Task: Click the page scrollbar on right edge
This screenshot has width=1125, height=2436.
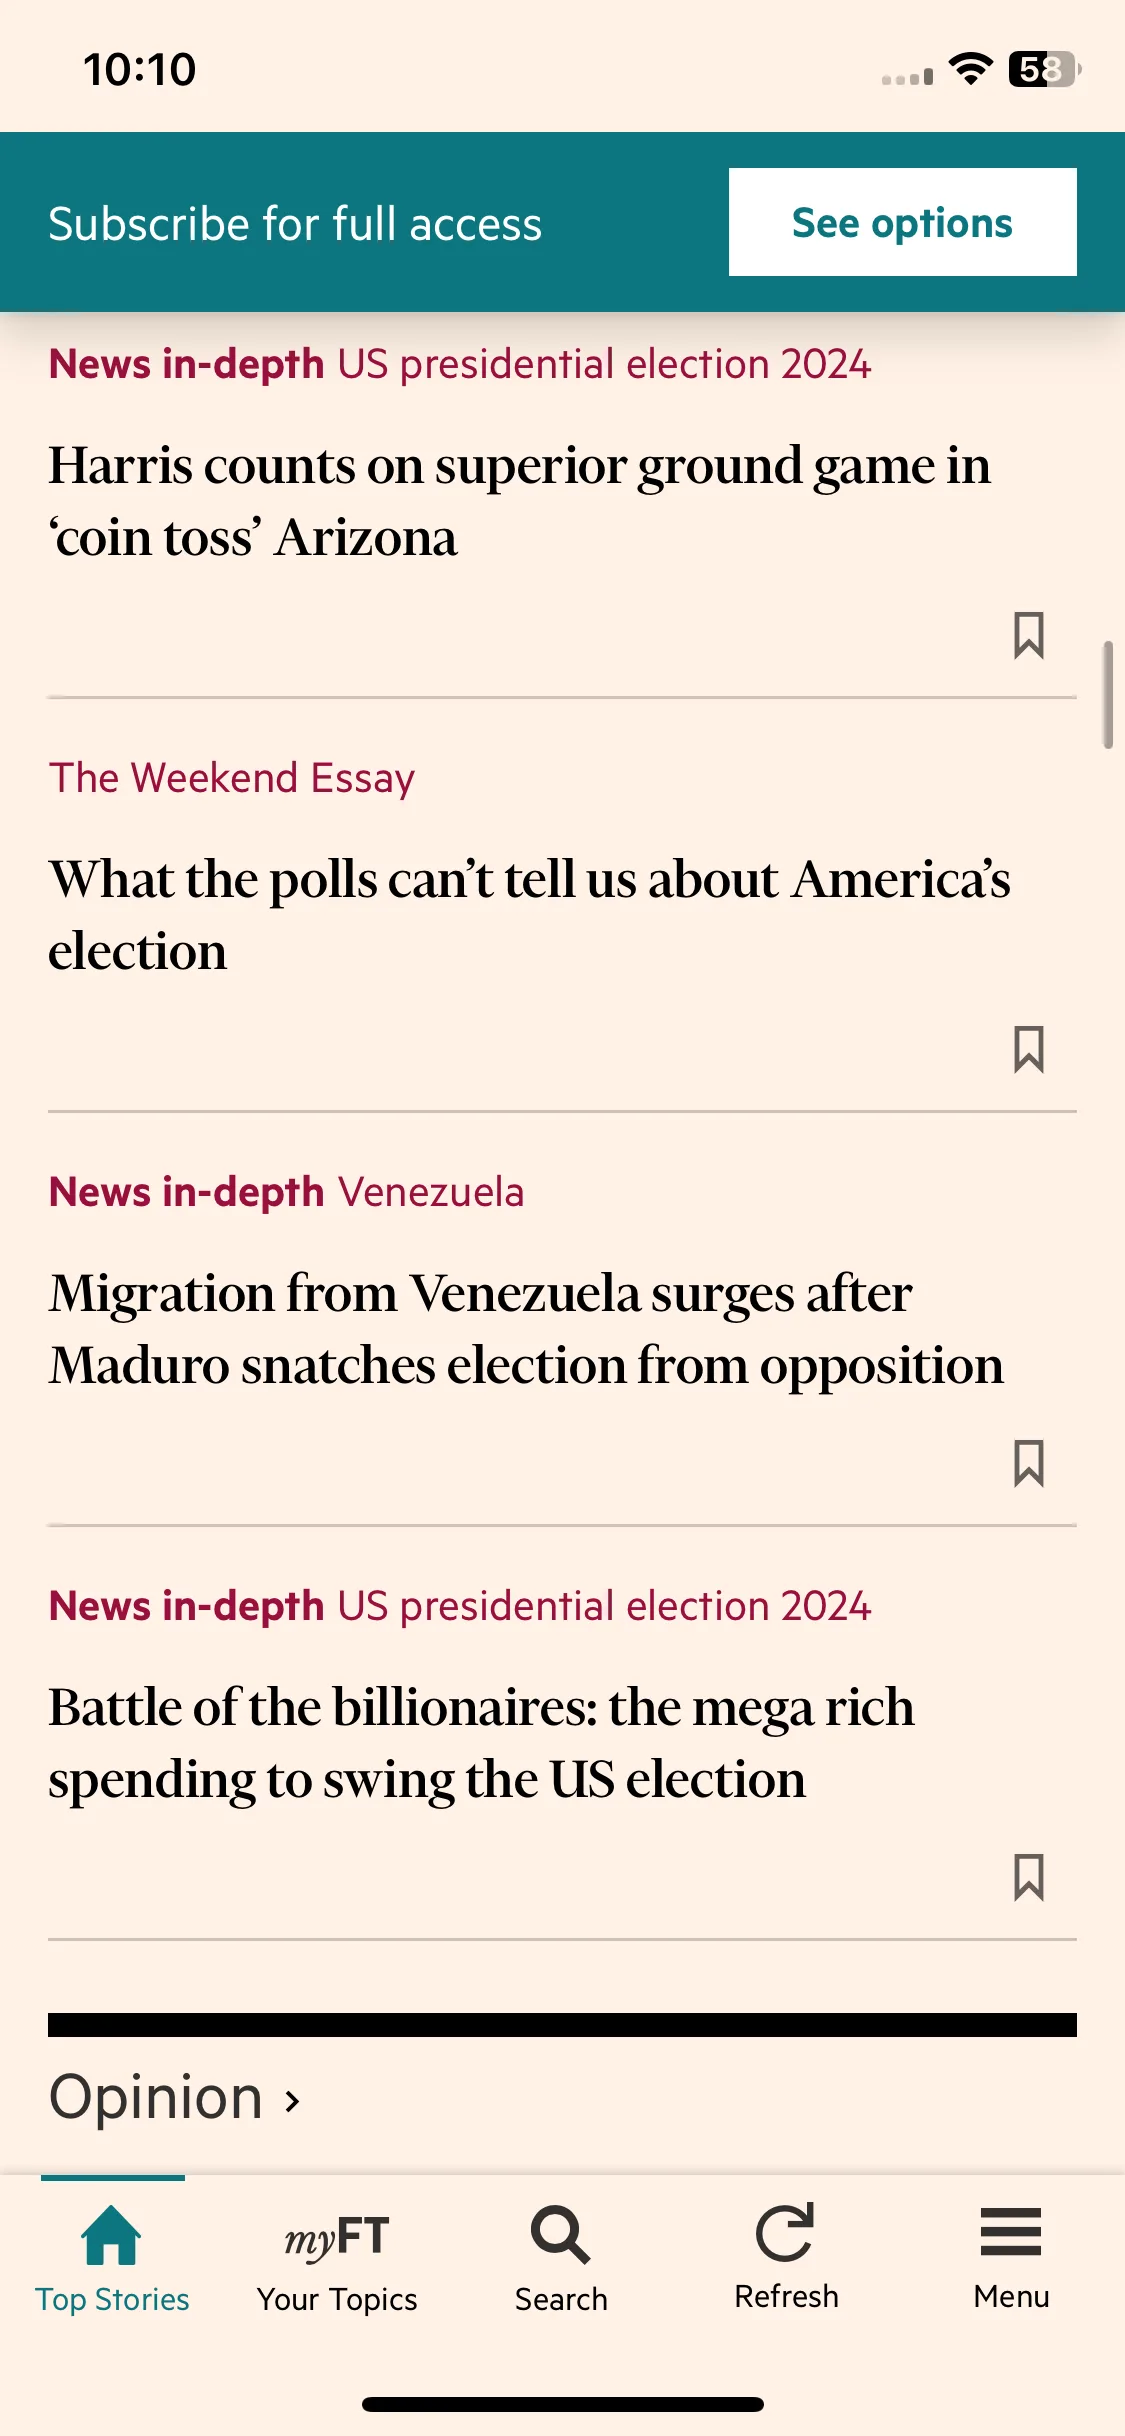Action: click(x=1108, y=695)
